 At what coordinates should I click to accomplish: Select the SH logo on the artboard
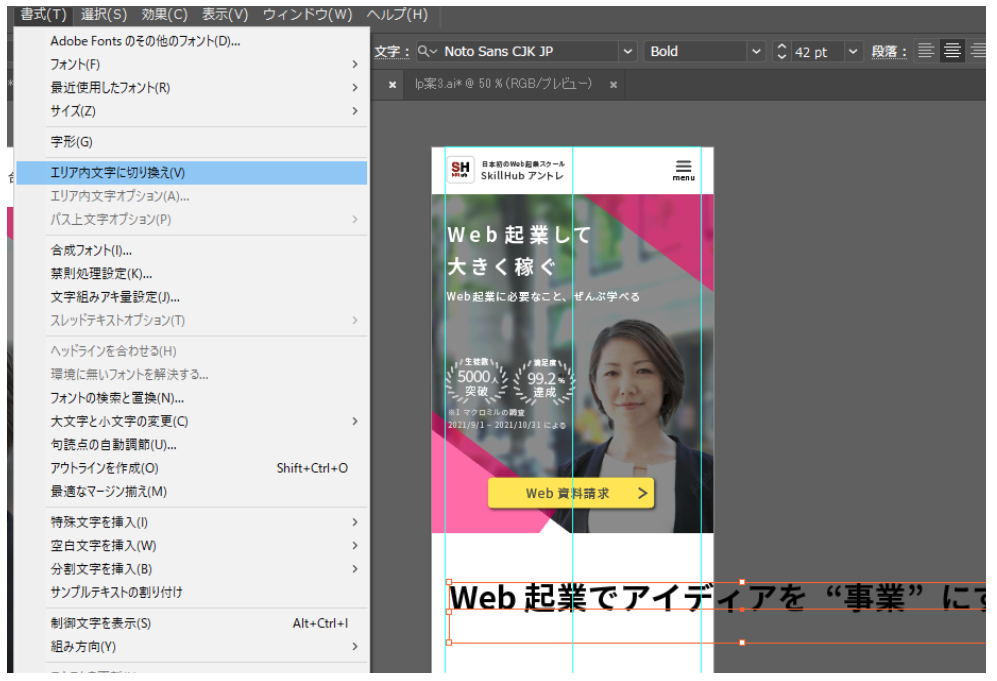click(460, 170)
